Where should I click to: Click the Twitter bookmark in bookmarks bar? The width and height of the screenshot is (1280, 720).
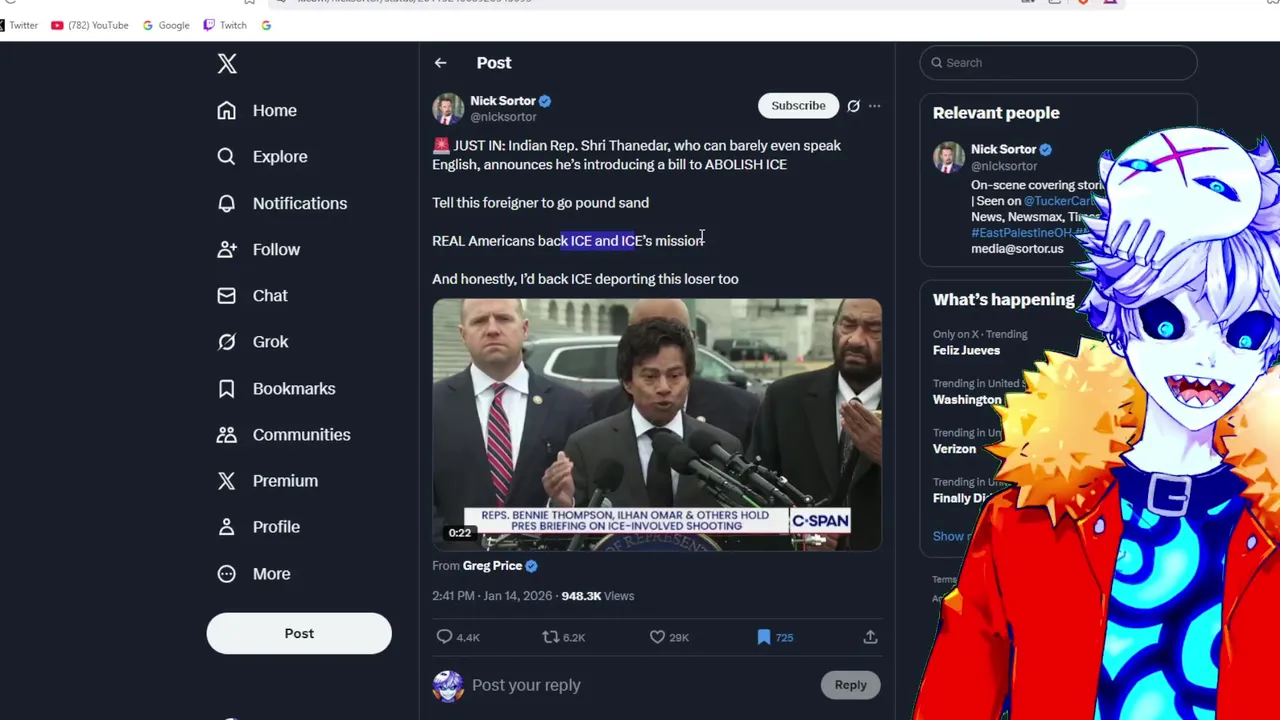[19, 25]
